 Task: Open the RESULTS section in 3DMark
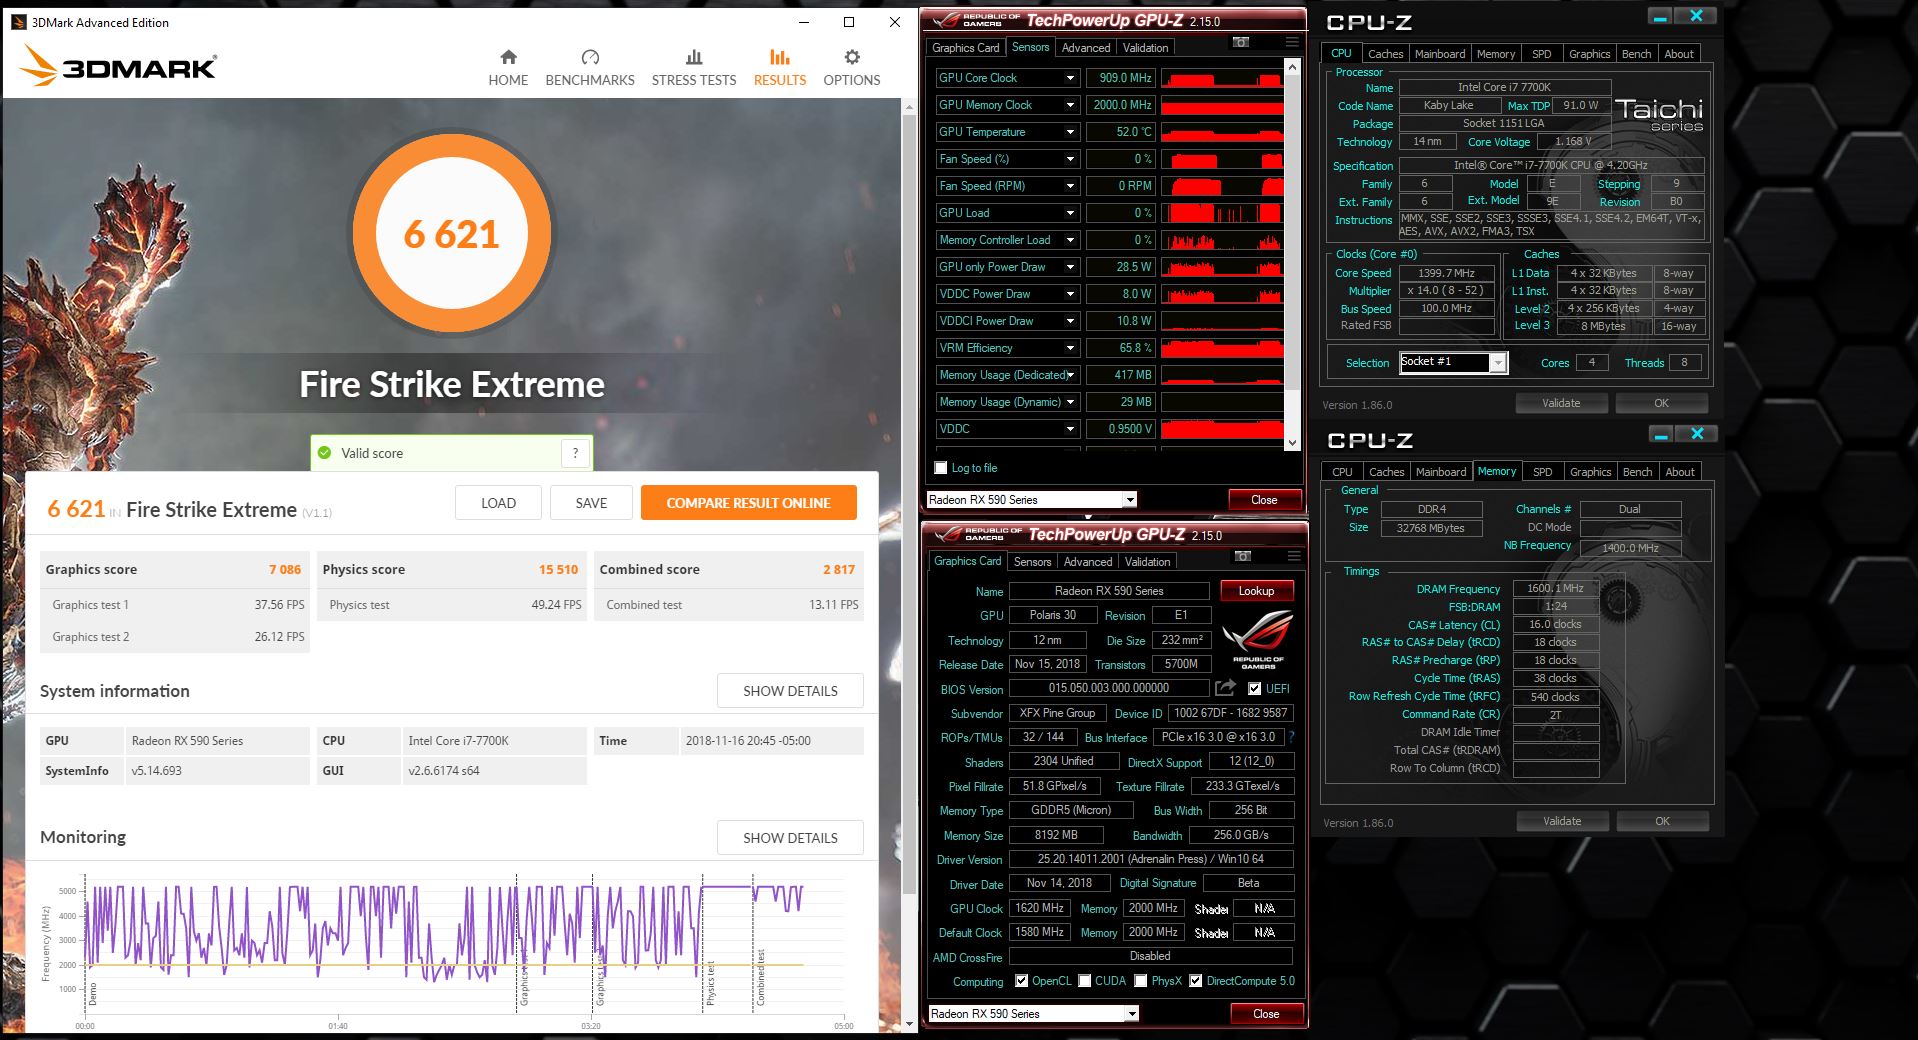780,68
